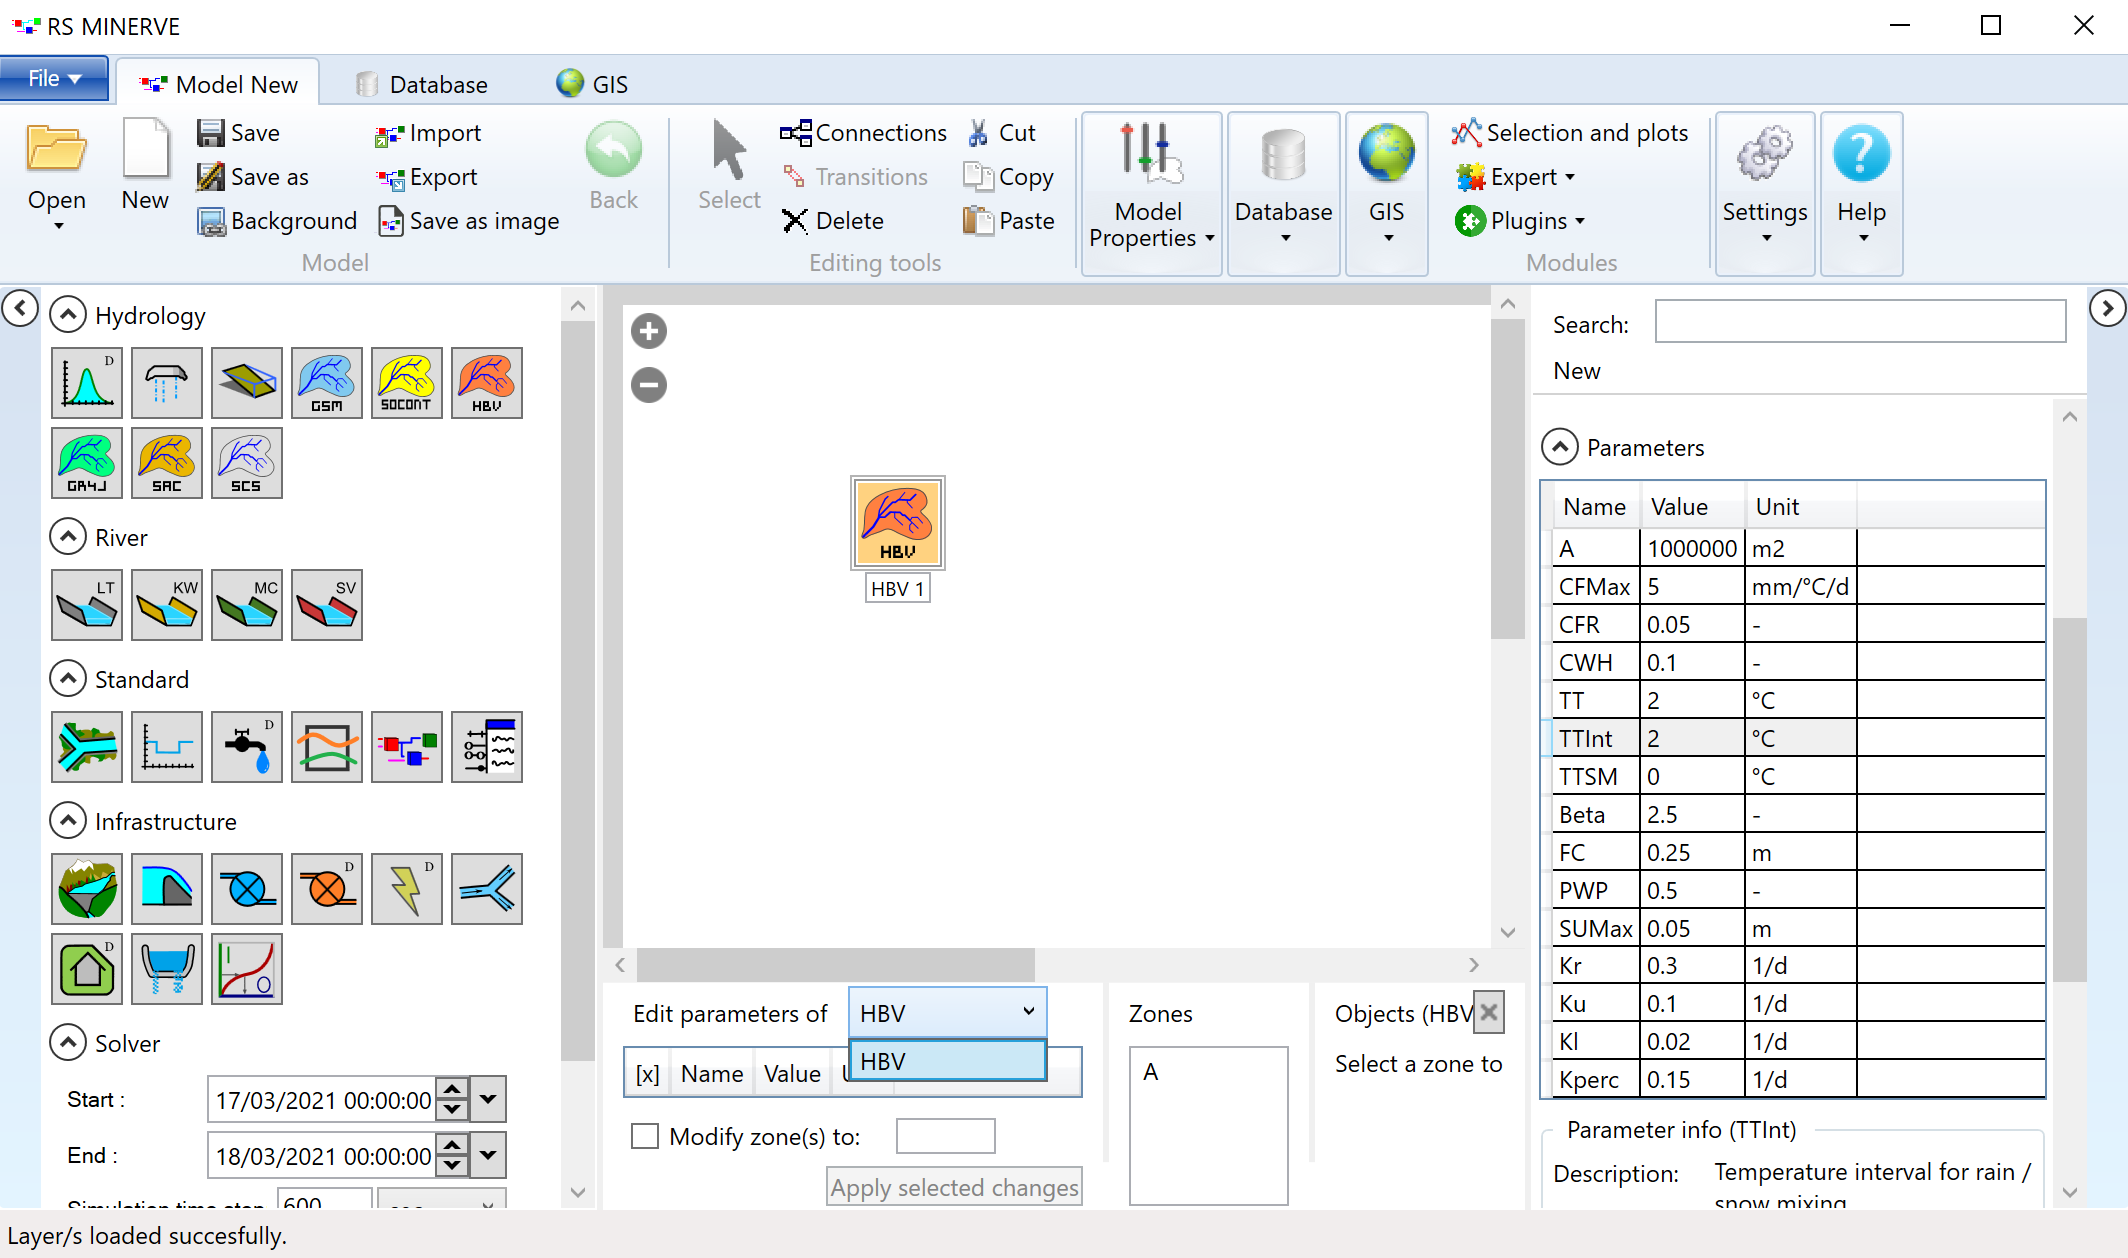Collapse the left panel with arrow button
Viewport: 2128px width, 1258px height.
click(x=20, y=308)
